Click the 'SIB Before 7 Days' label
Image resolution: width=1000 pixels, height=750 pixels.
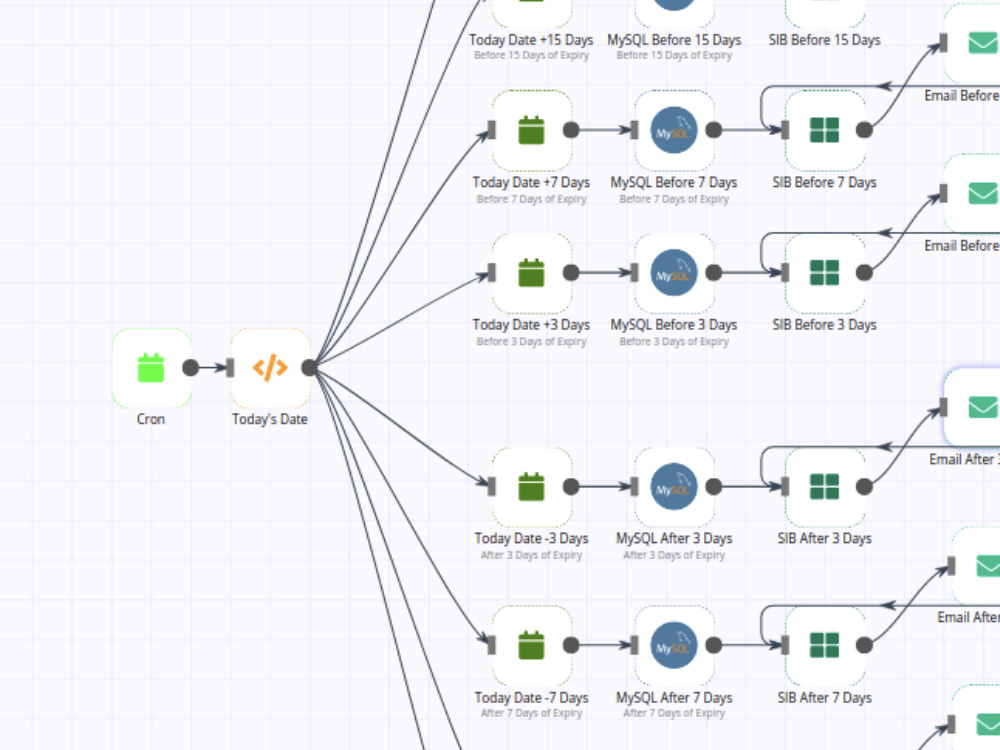pyautogui.click(x=825, y=183)
